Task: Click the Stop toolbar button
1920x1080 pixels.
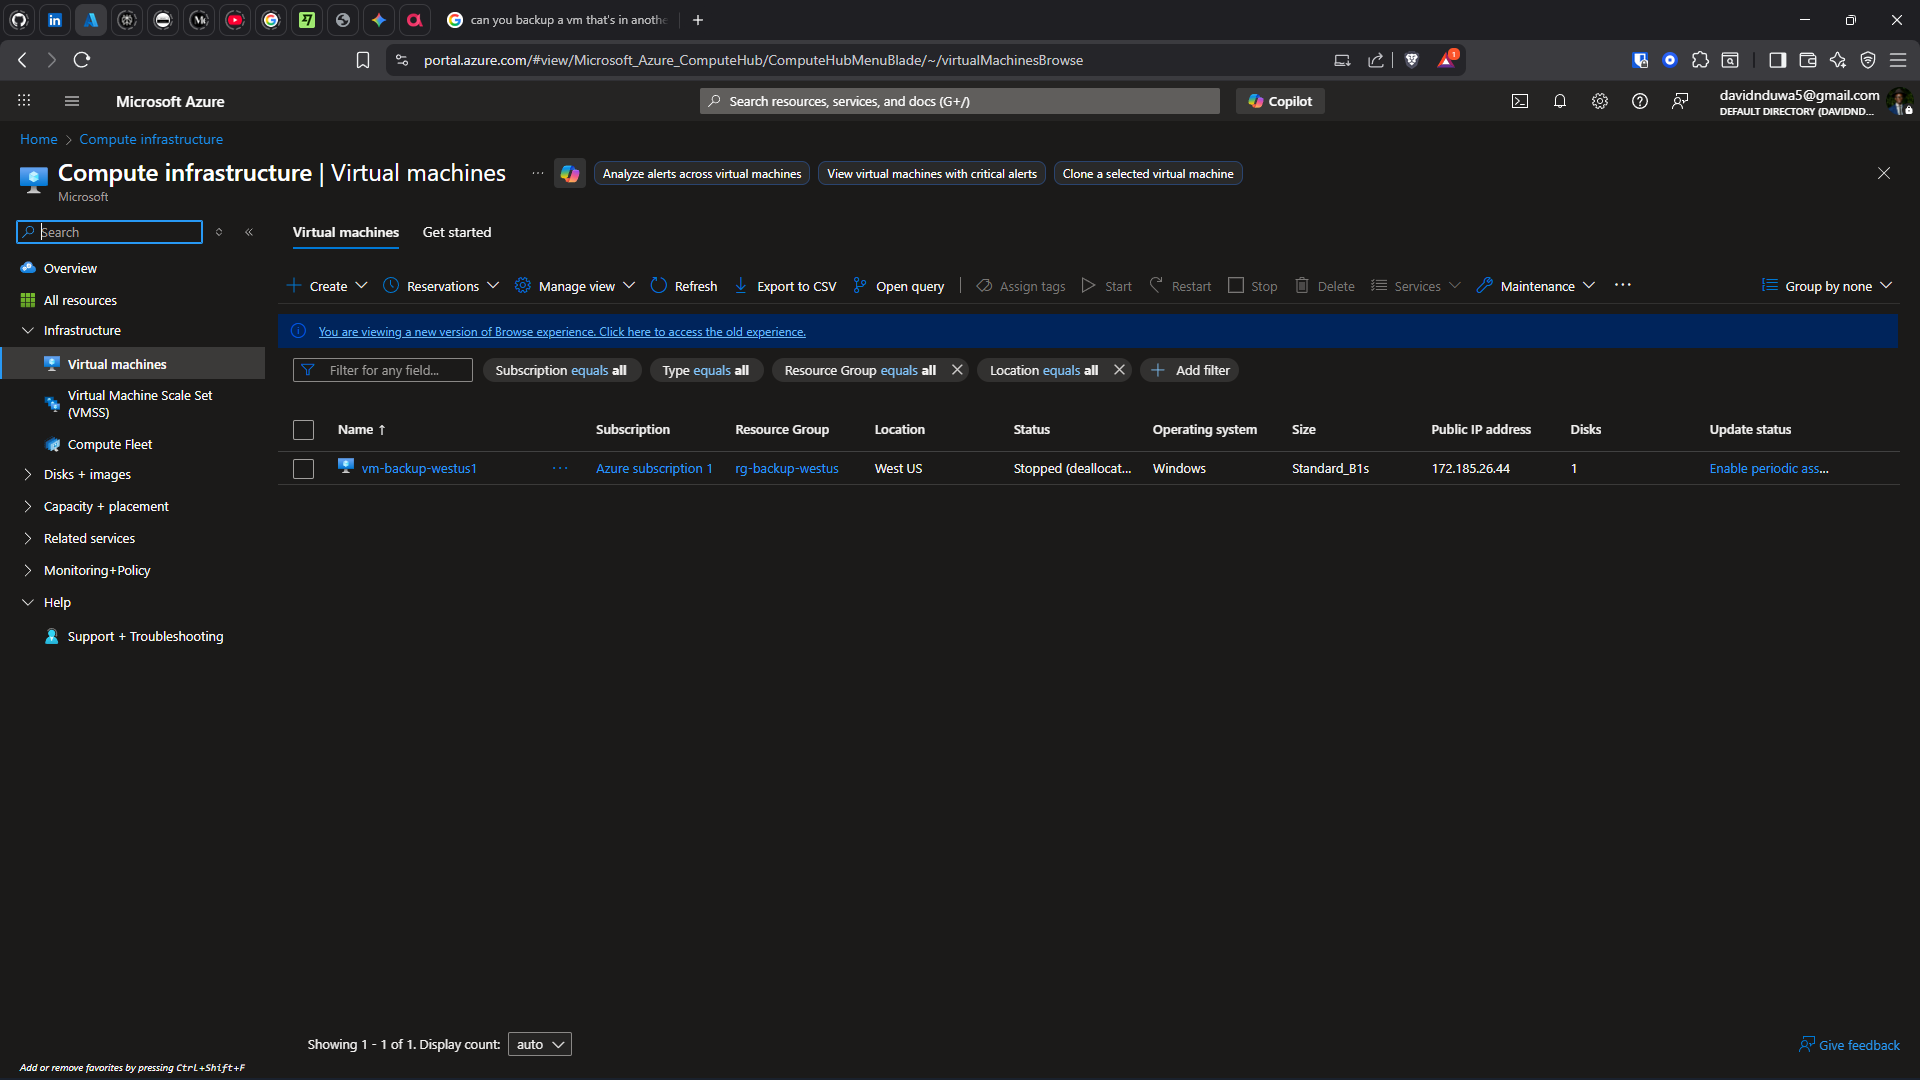Action: tap(1252, 286)
